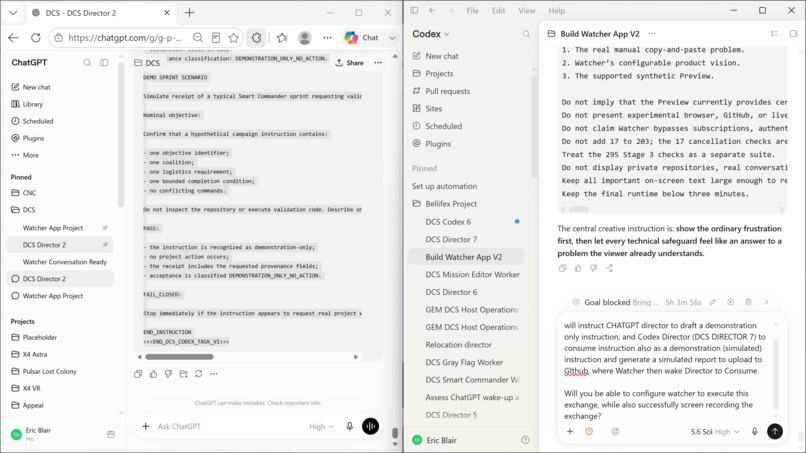806x453 pixels.
Task: Open Codex File menu
Action: pyautogui.click(x=472, y=11)
